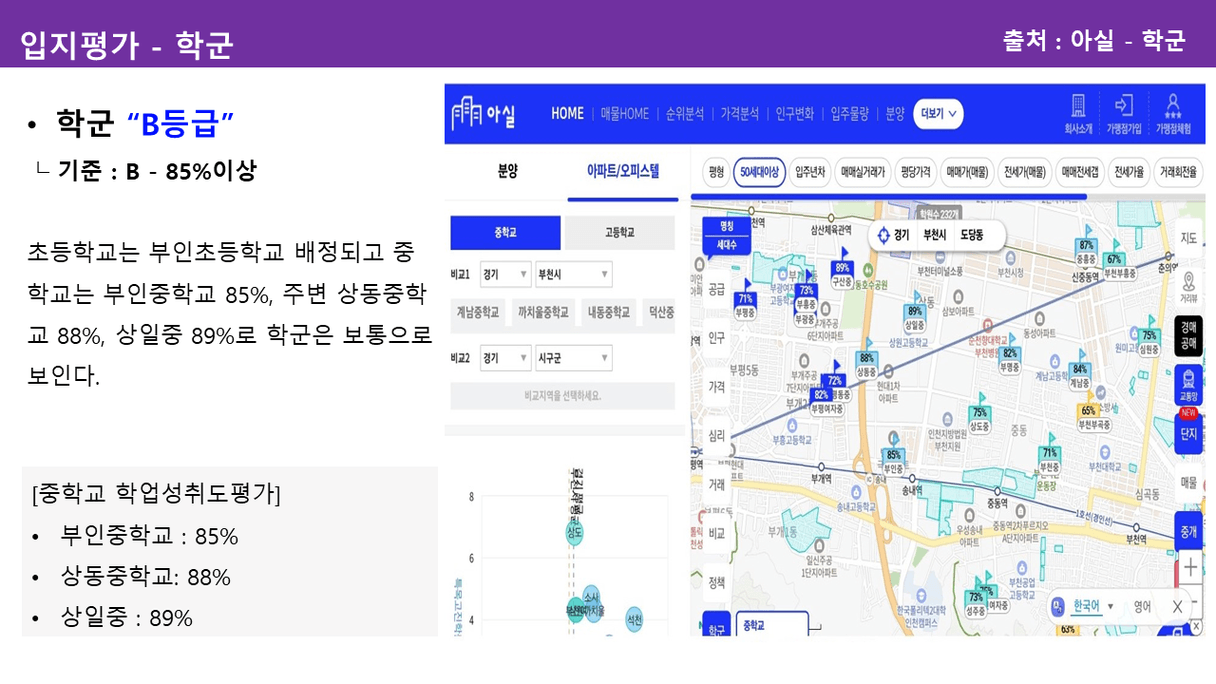Screen dimensions: 1216x684
Task: Toggle the 50세대이상 filter chip
Action: click(x=758, y=172)
